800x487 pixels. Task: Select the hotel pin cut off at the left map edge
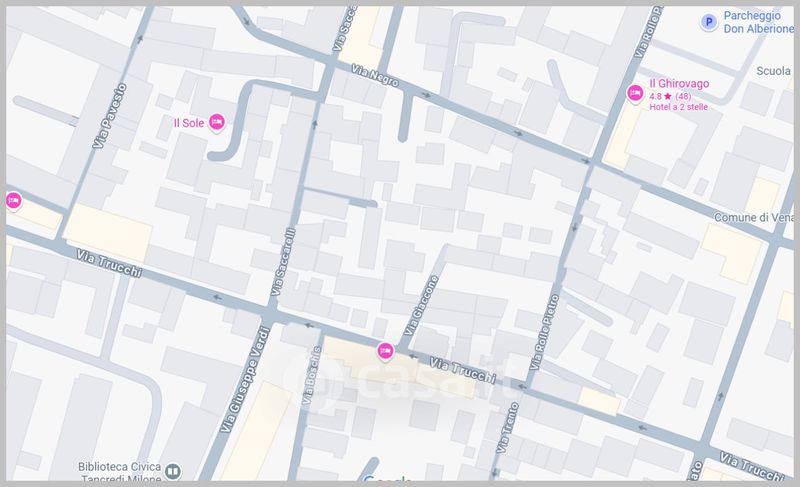click(13, 200)
